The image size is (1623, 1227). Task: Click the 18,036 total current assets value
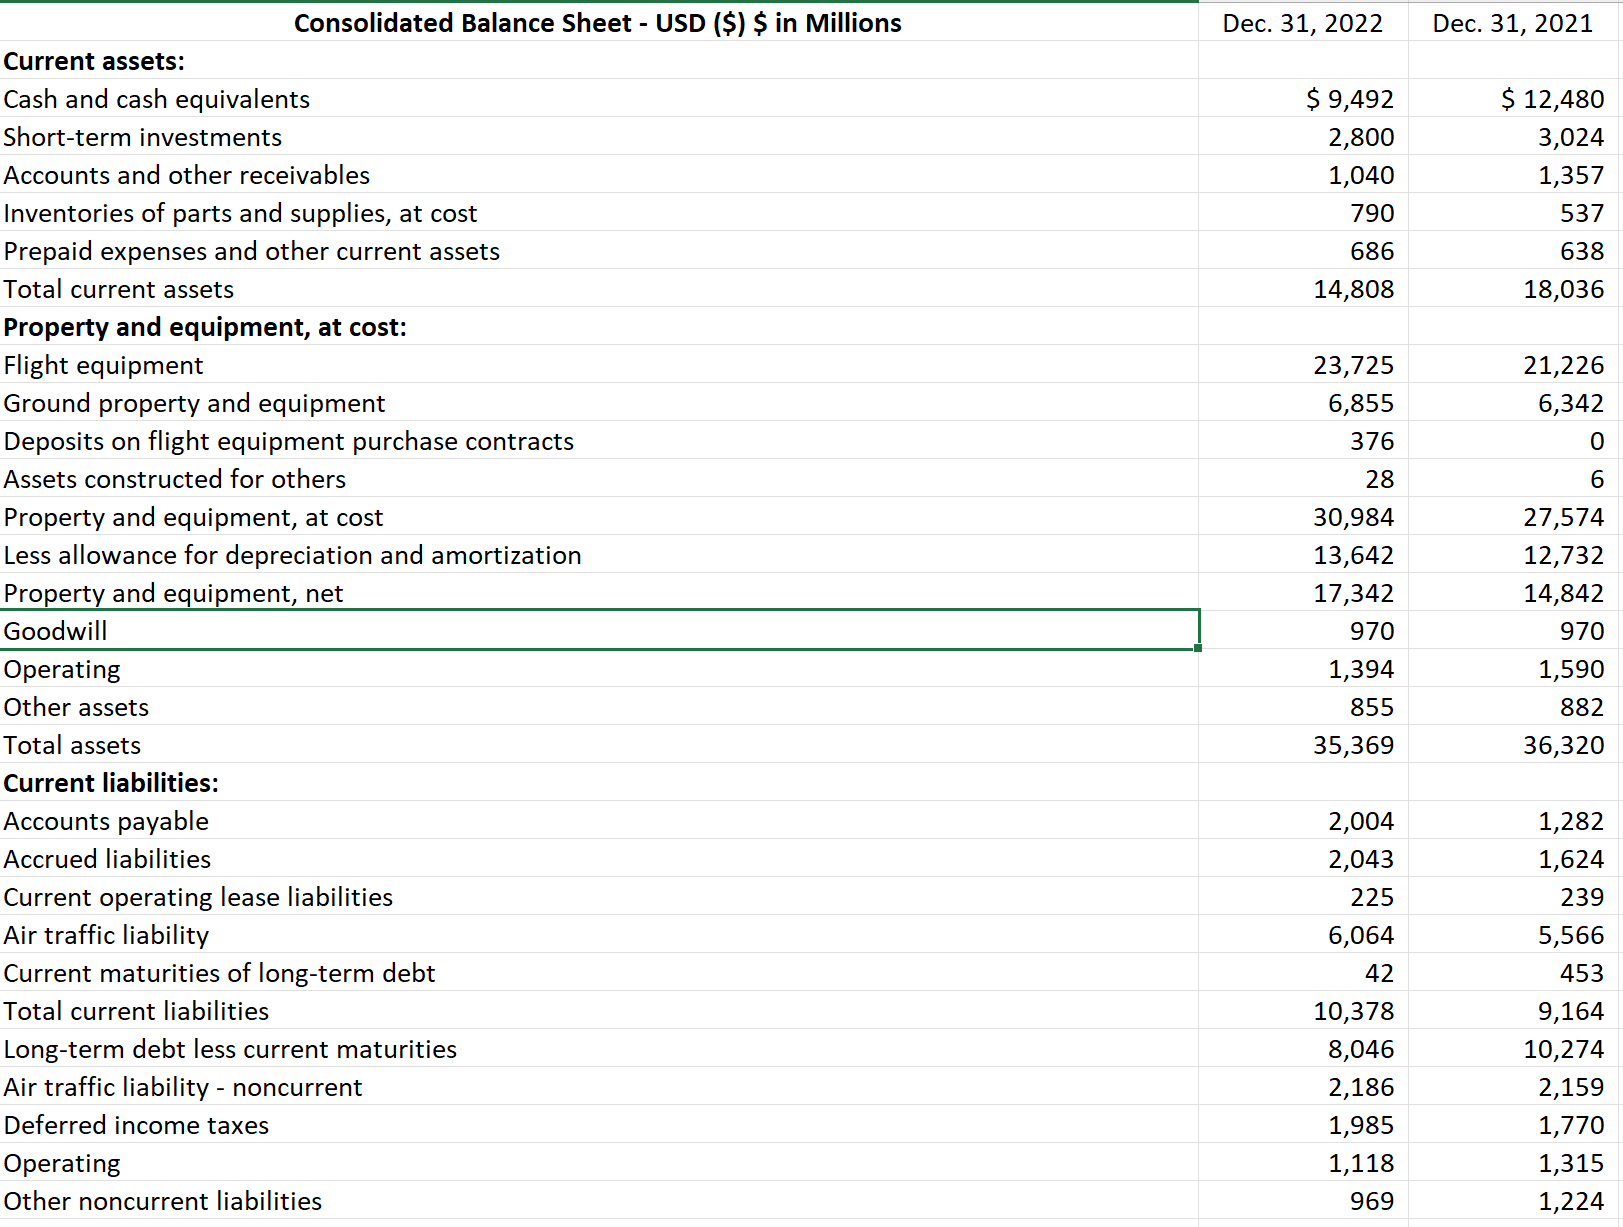pos(1564,289)
